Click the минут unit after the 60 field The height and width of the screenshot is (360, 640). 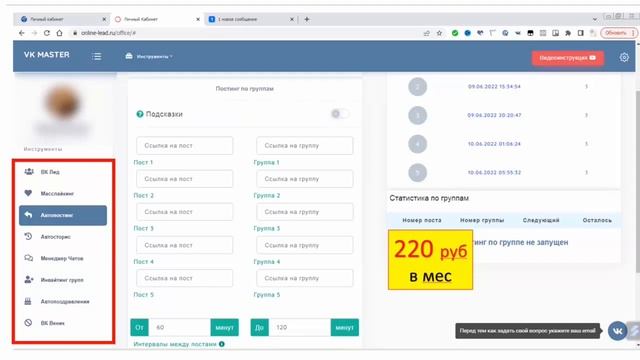click(x=224, y=327)
